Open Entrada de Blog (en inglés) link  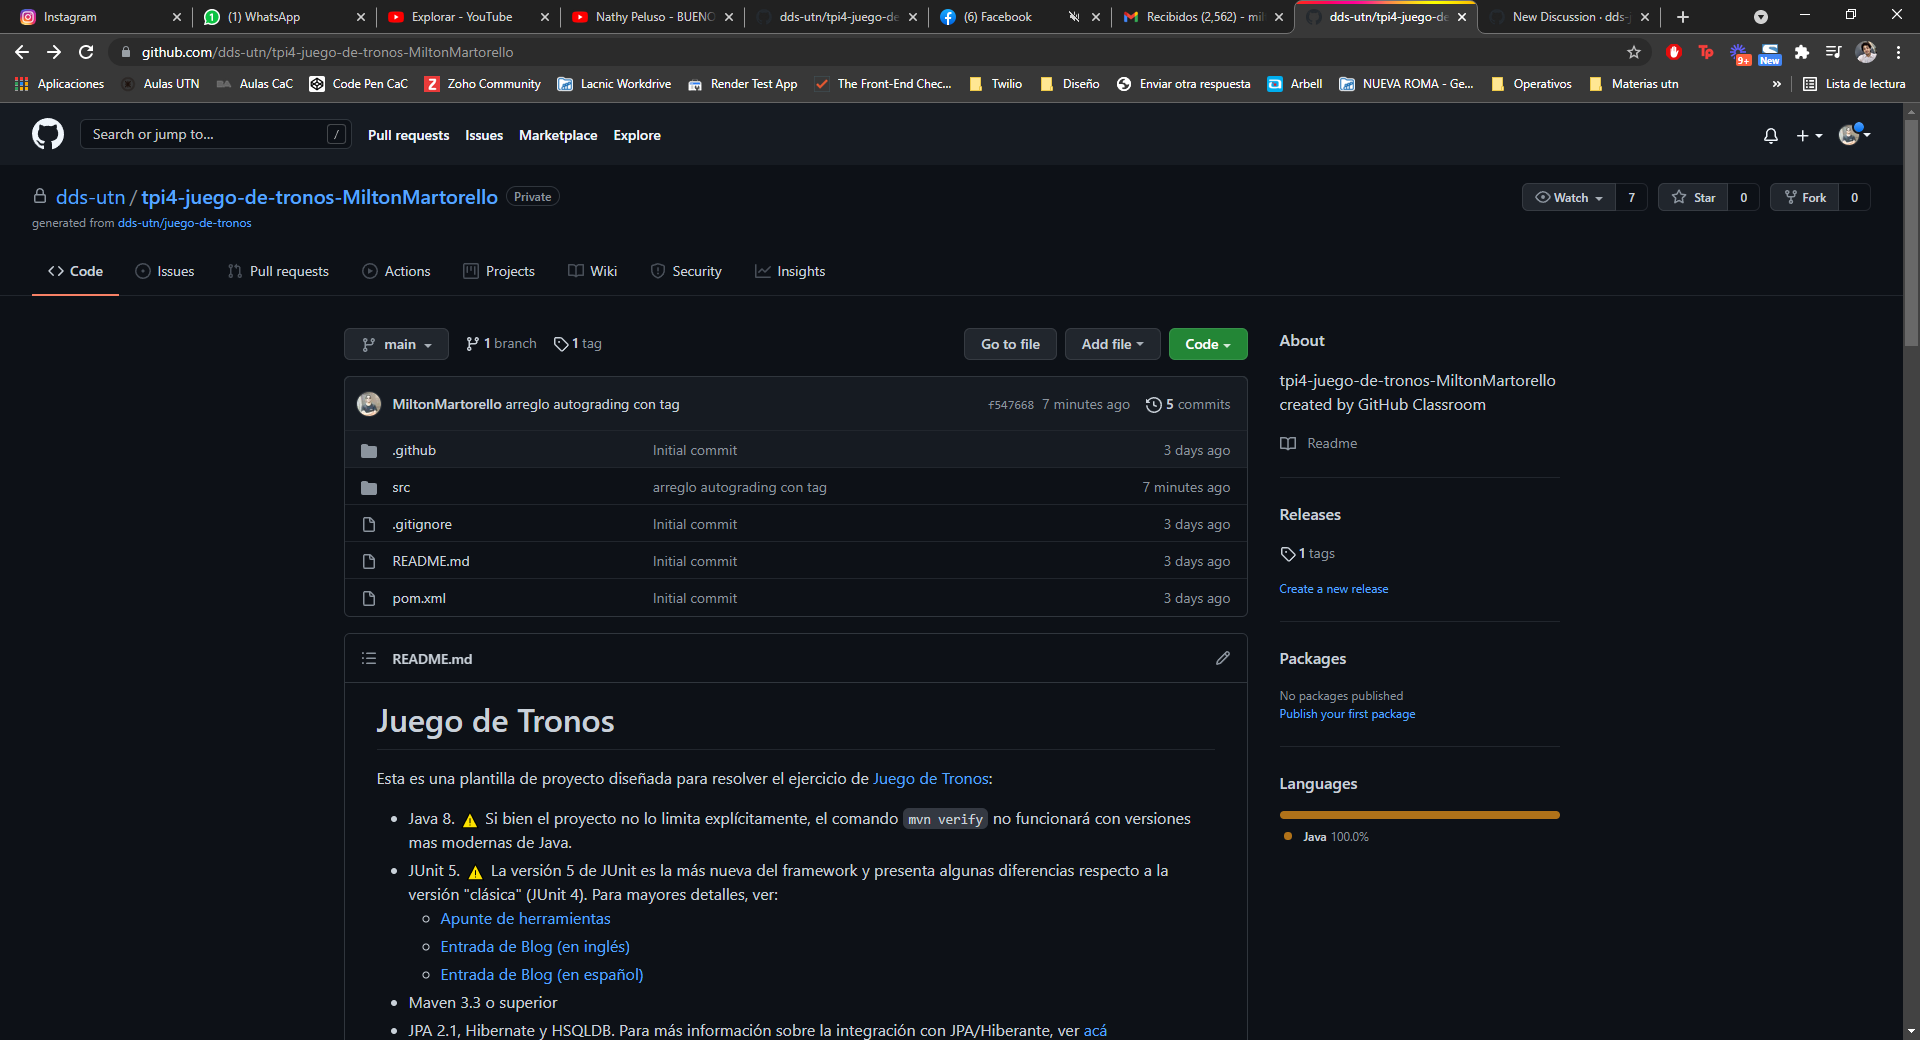click(535, 946)
